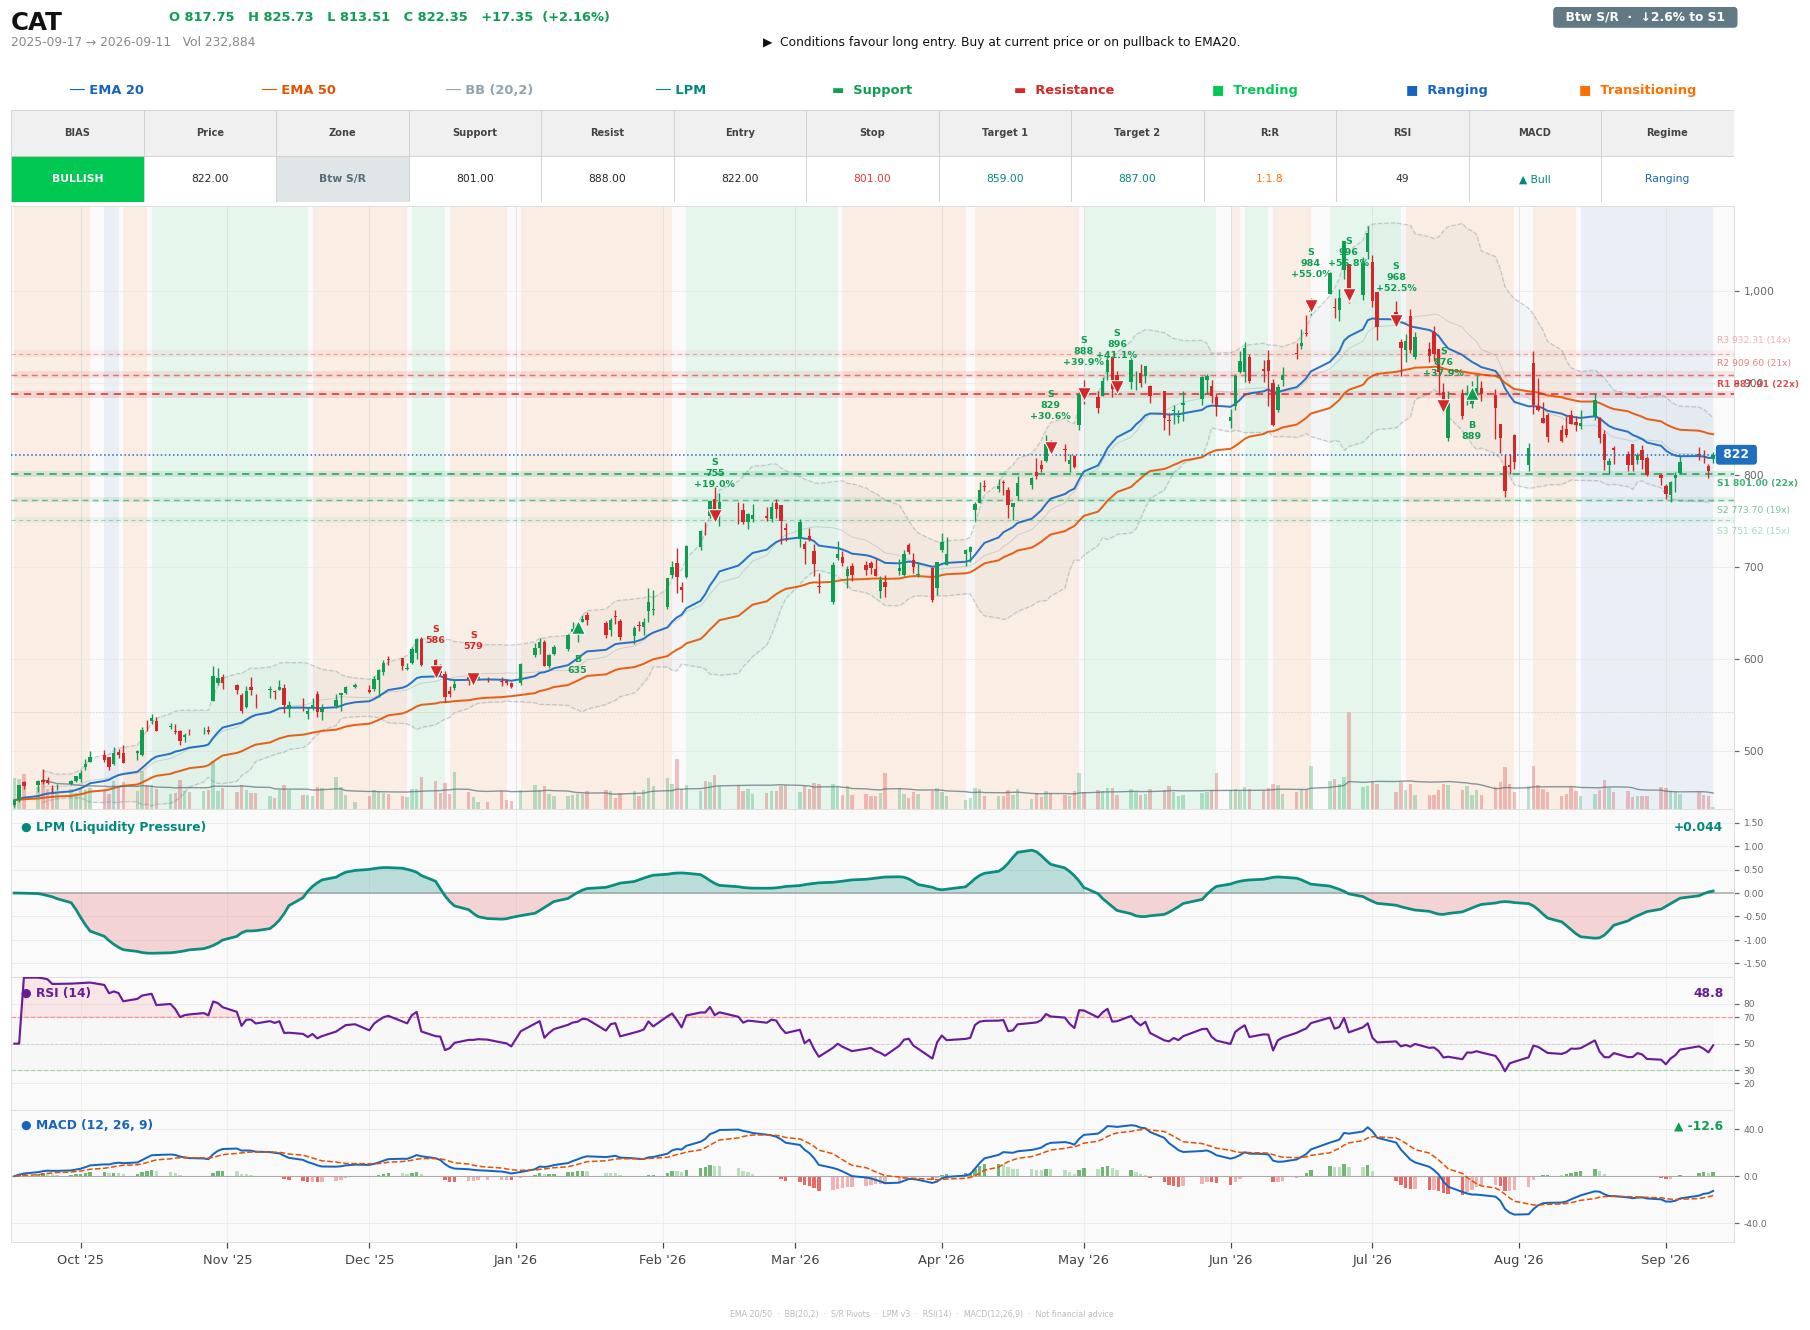
Task: Click the 822.00 value in Entry column
Action: tap(740, 179)
